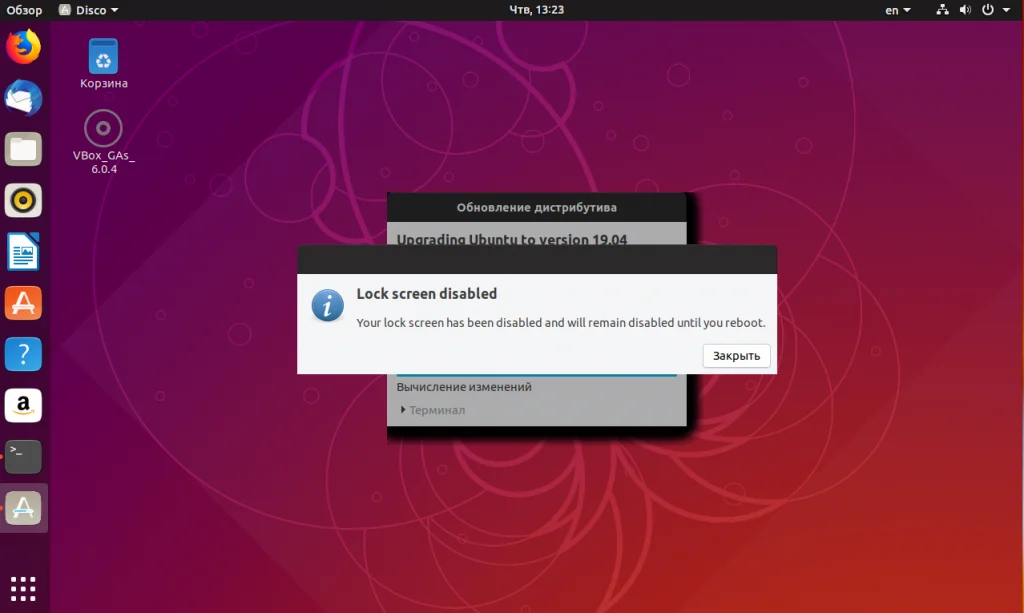Open the Обзор activities overview
The width and height of the screenshot is (1024, 613).
click(x=24, y=10)
